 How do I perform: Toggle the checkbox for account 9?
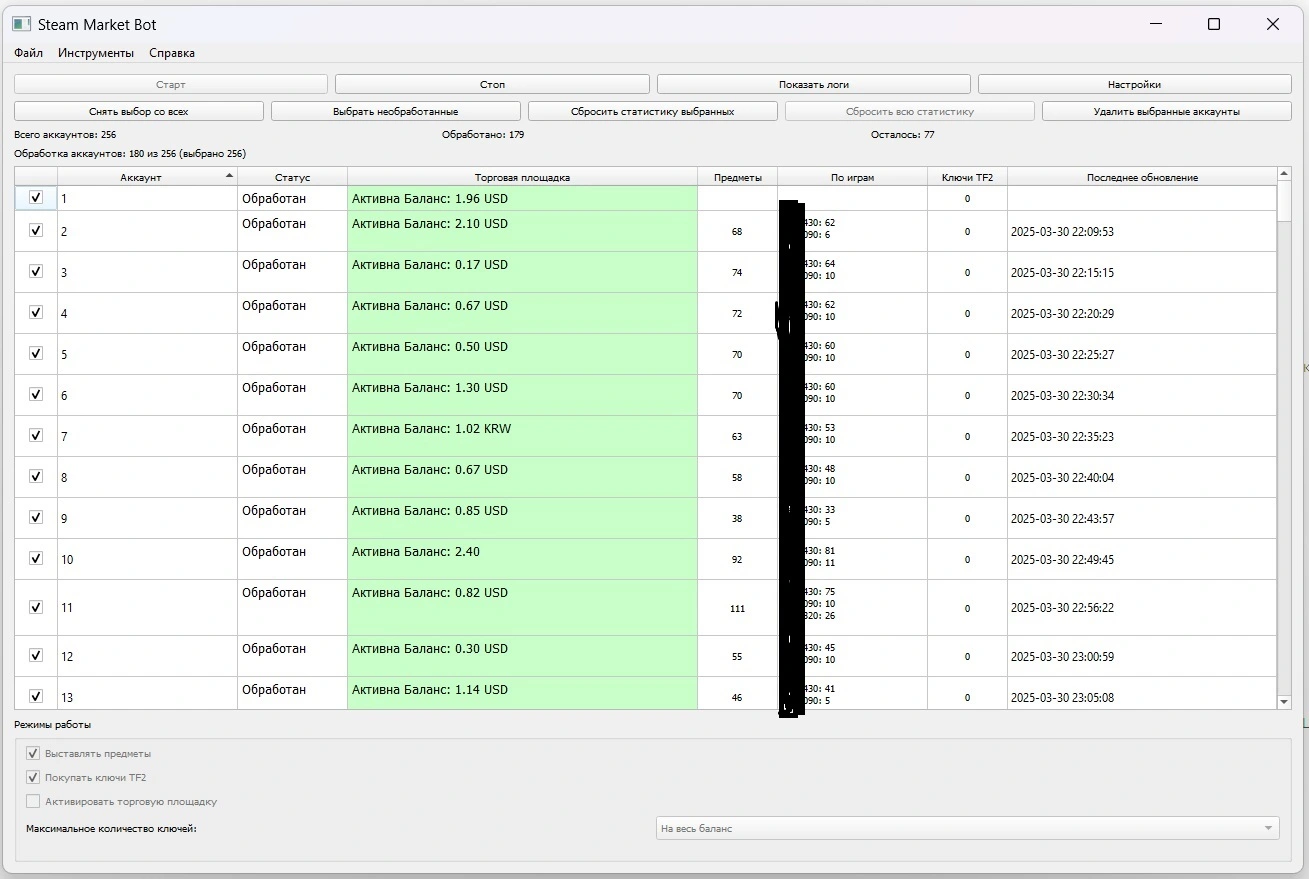[x=36, y=517]
